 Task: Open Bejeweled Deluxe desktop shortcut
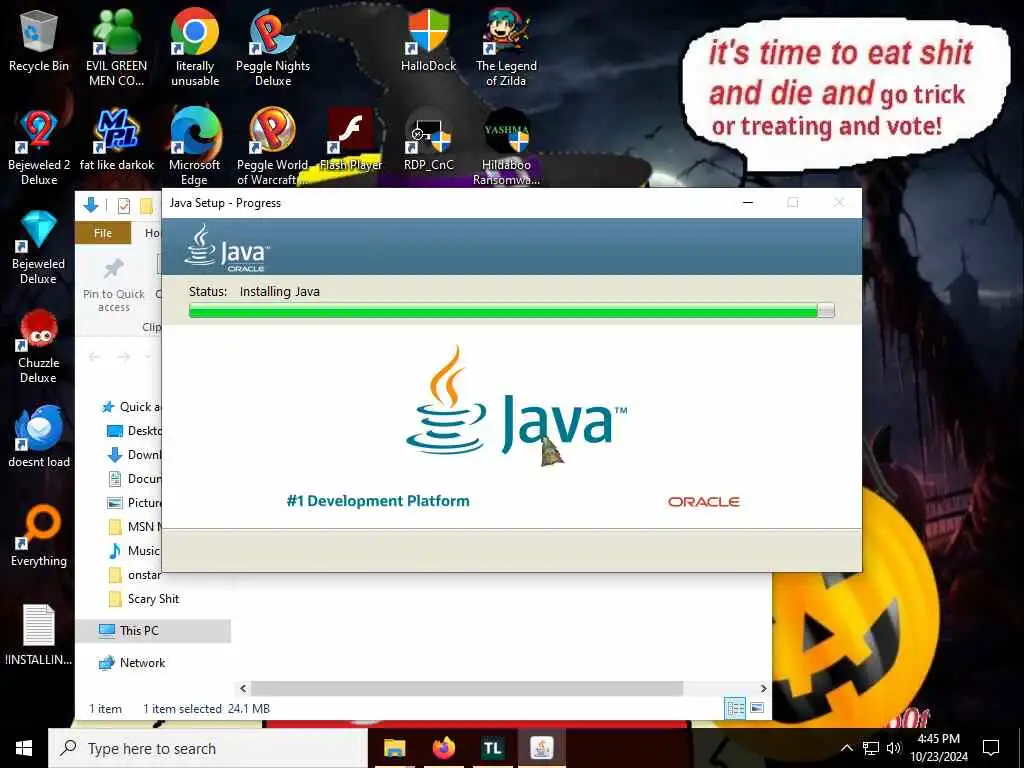39,246
